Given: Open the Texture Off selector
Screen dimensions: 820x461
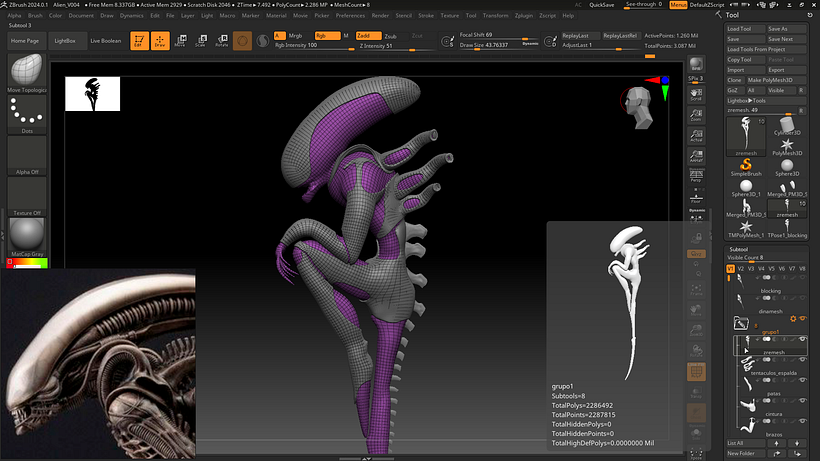Looking at the screenshot, I should click(27, 196).
